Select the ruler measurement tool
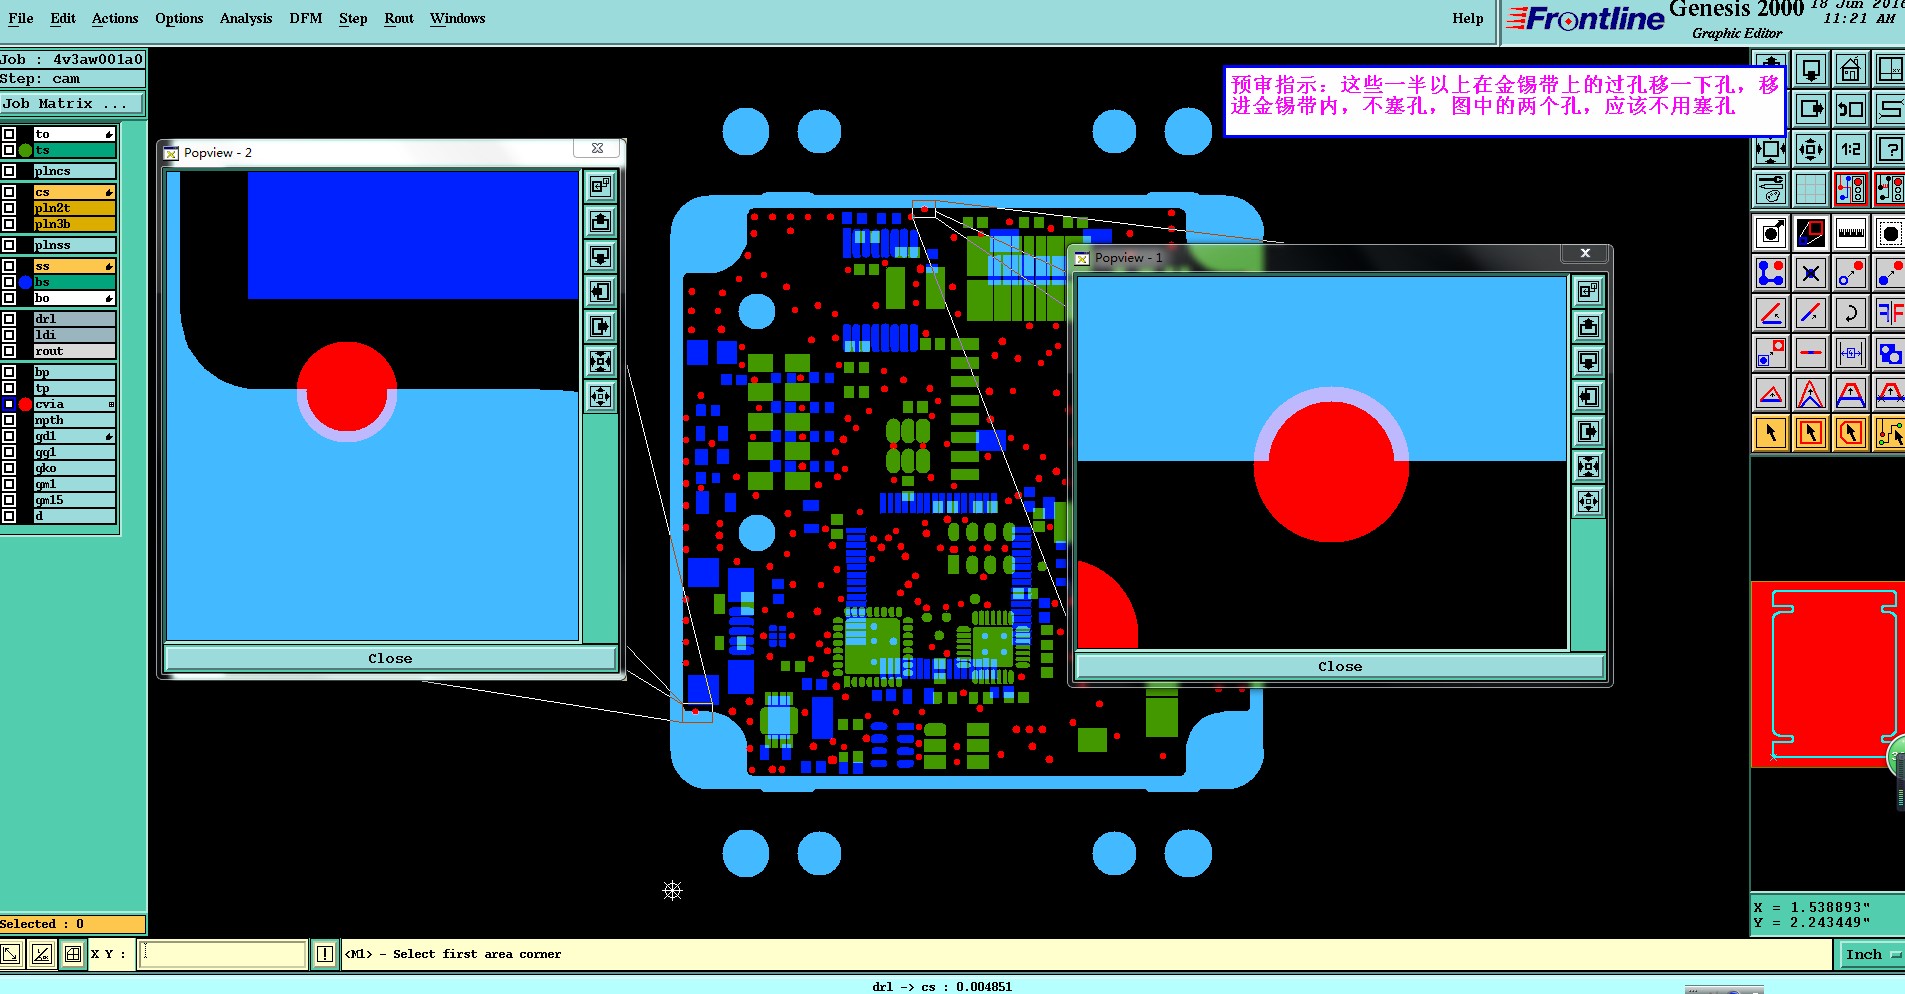 point(1850,233)
